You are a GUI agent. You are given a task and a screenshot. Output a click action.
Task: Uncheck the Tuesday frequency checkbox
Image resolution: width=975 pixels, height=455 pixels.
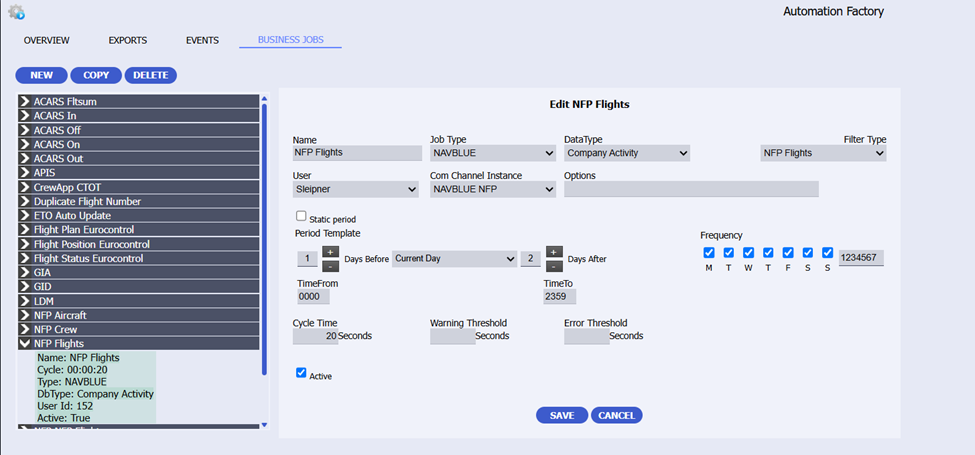click(729, 252)
